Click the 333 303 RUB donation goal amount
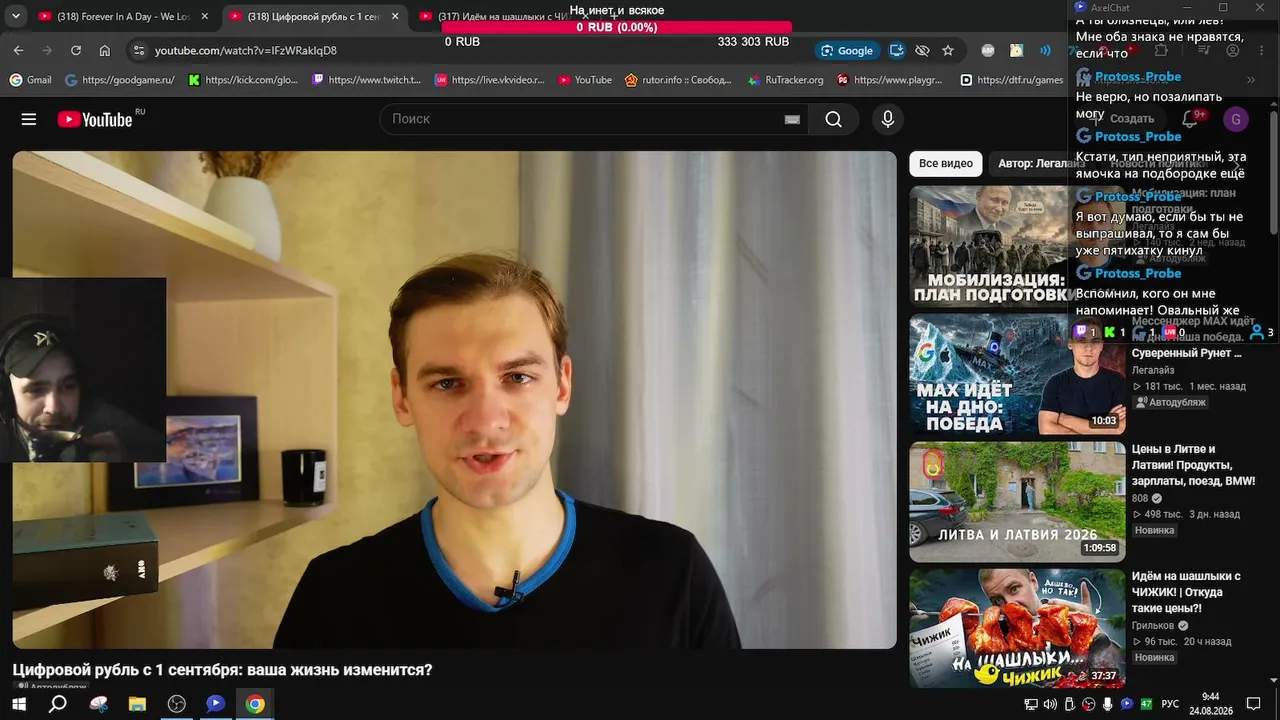 point(753,42)
